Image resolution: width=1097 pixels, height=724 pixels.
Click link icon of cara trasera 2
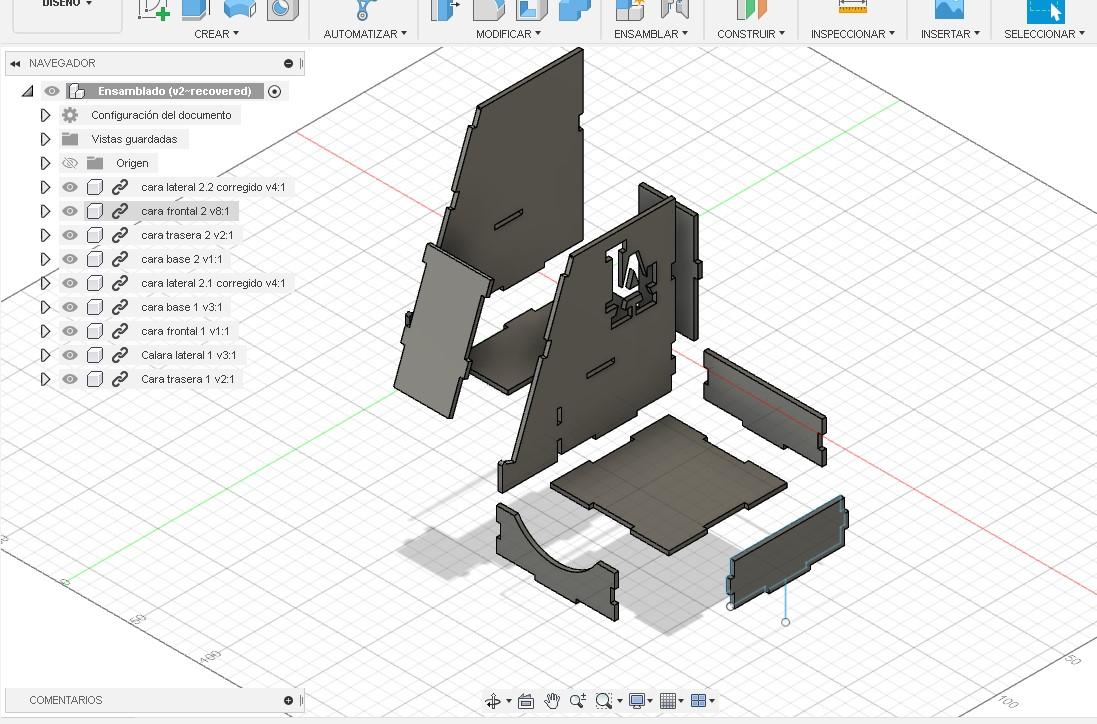120,235
